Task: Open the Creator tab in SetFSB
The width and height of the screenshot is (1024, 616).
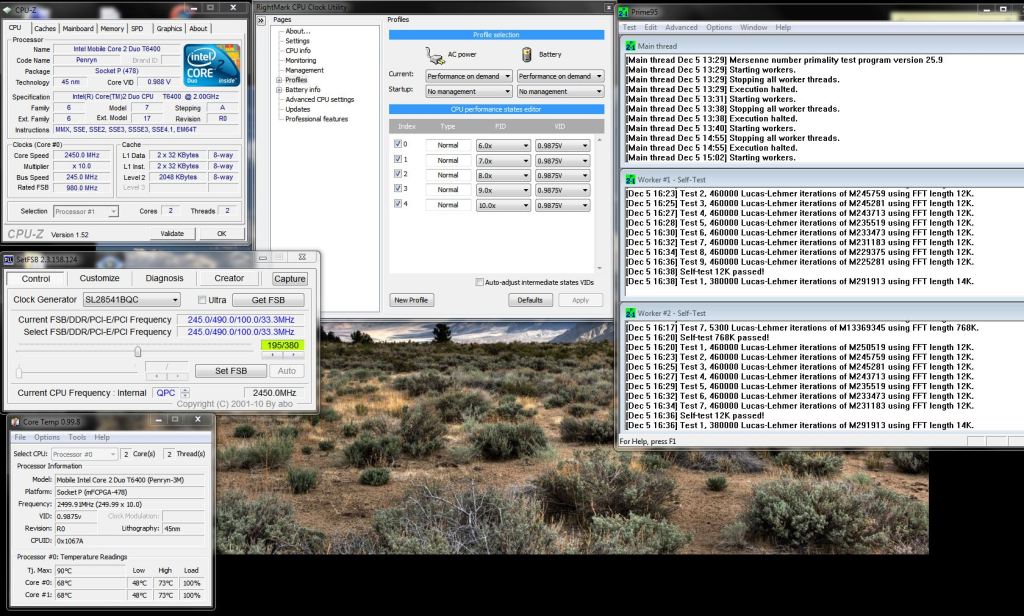Action: click(229, 278)
